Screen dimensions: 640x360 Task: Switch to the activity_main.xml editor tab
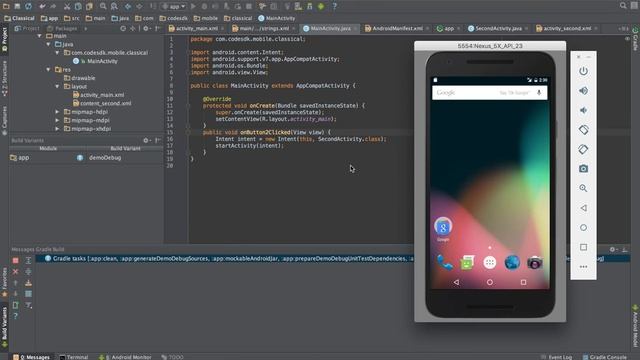pyautogui.click(x=196, y=29)
